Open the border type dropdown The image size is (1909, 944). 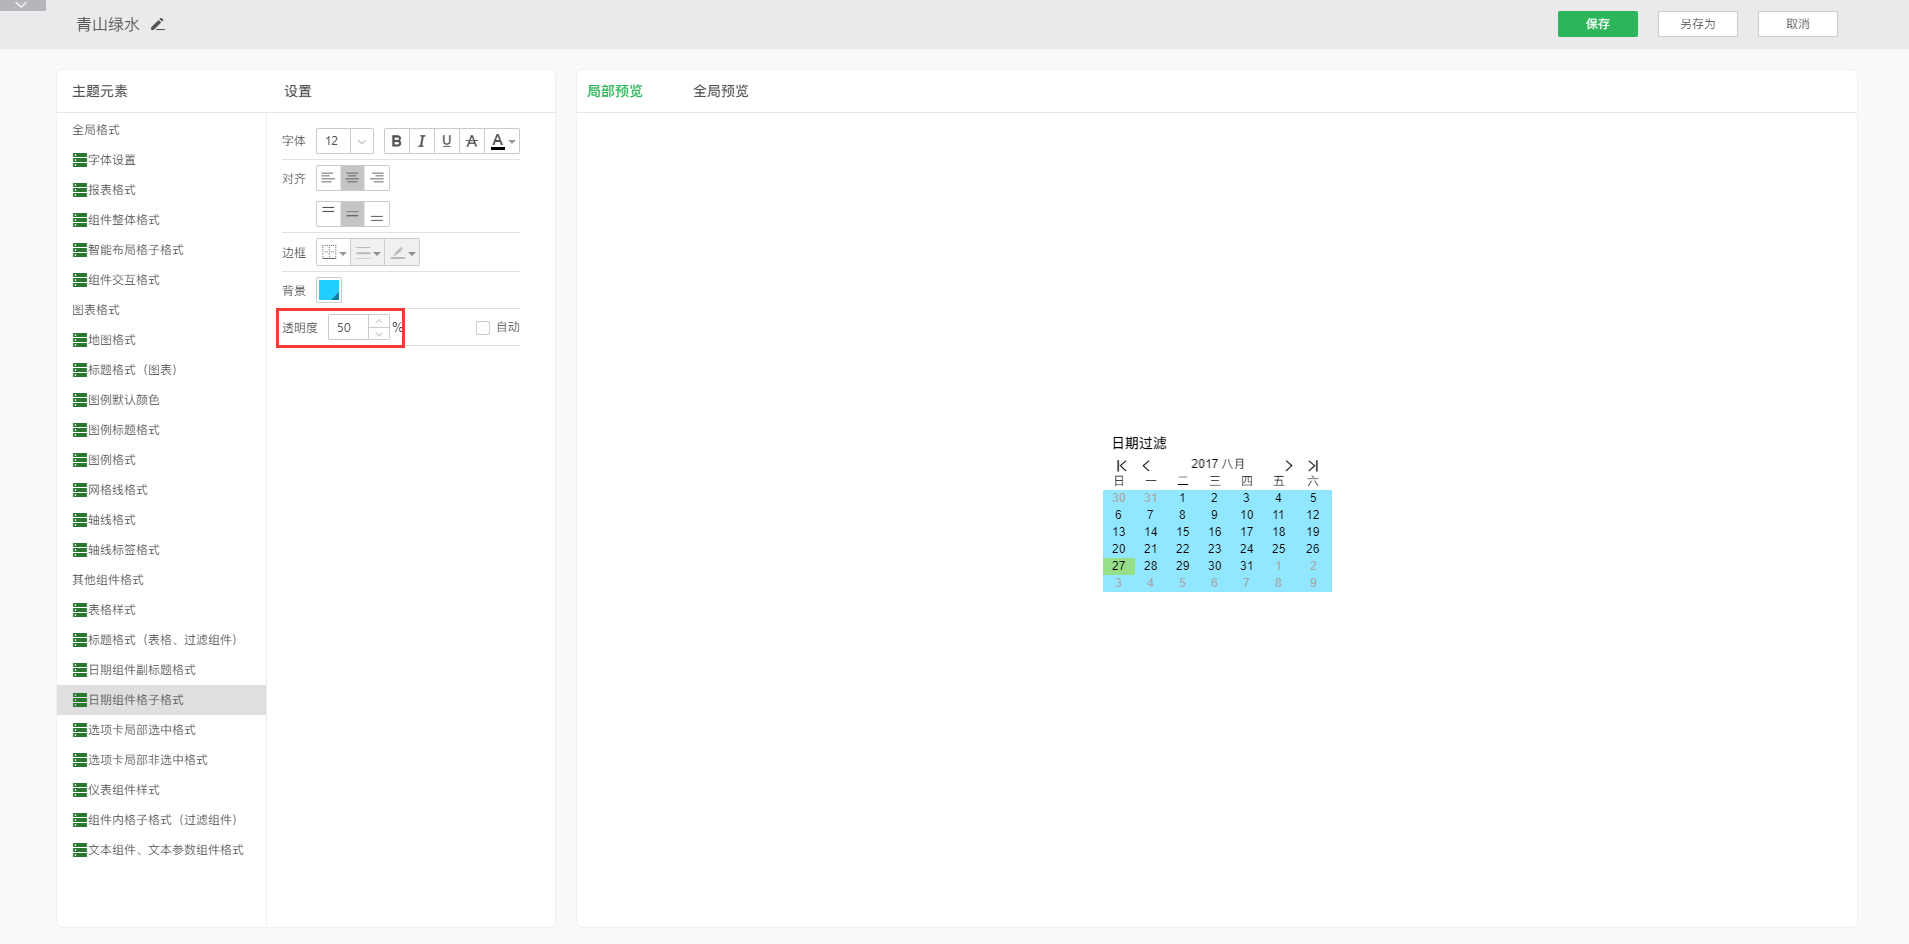pyautogui.click(x=333, y=253)
